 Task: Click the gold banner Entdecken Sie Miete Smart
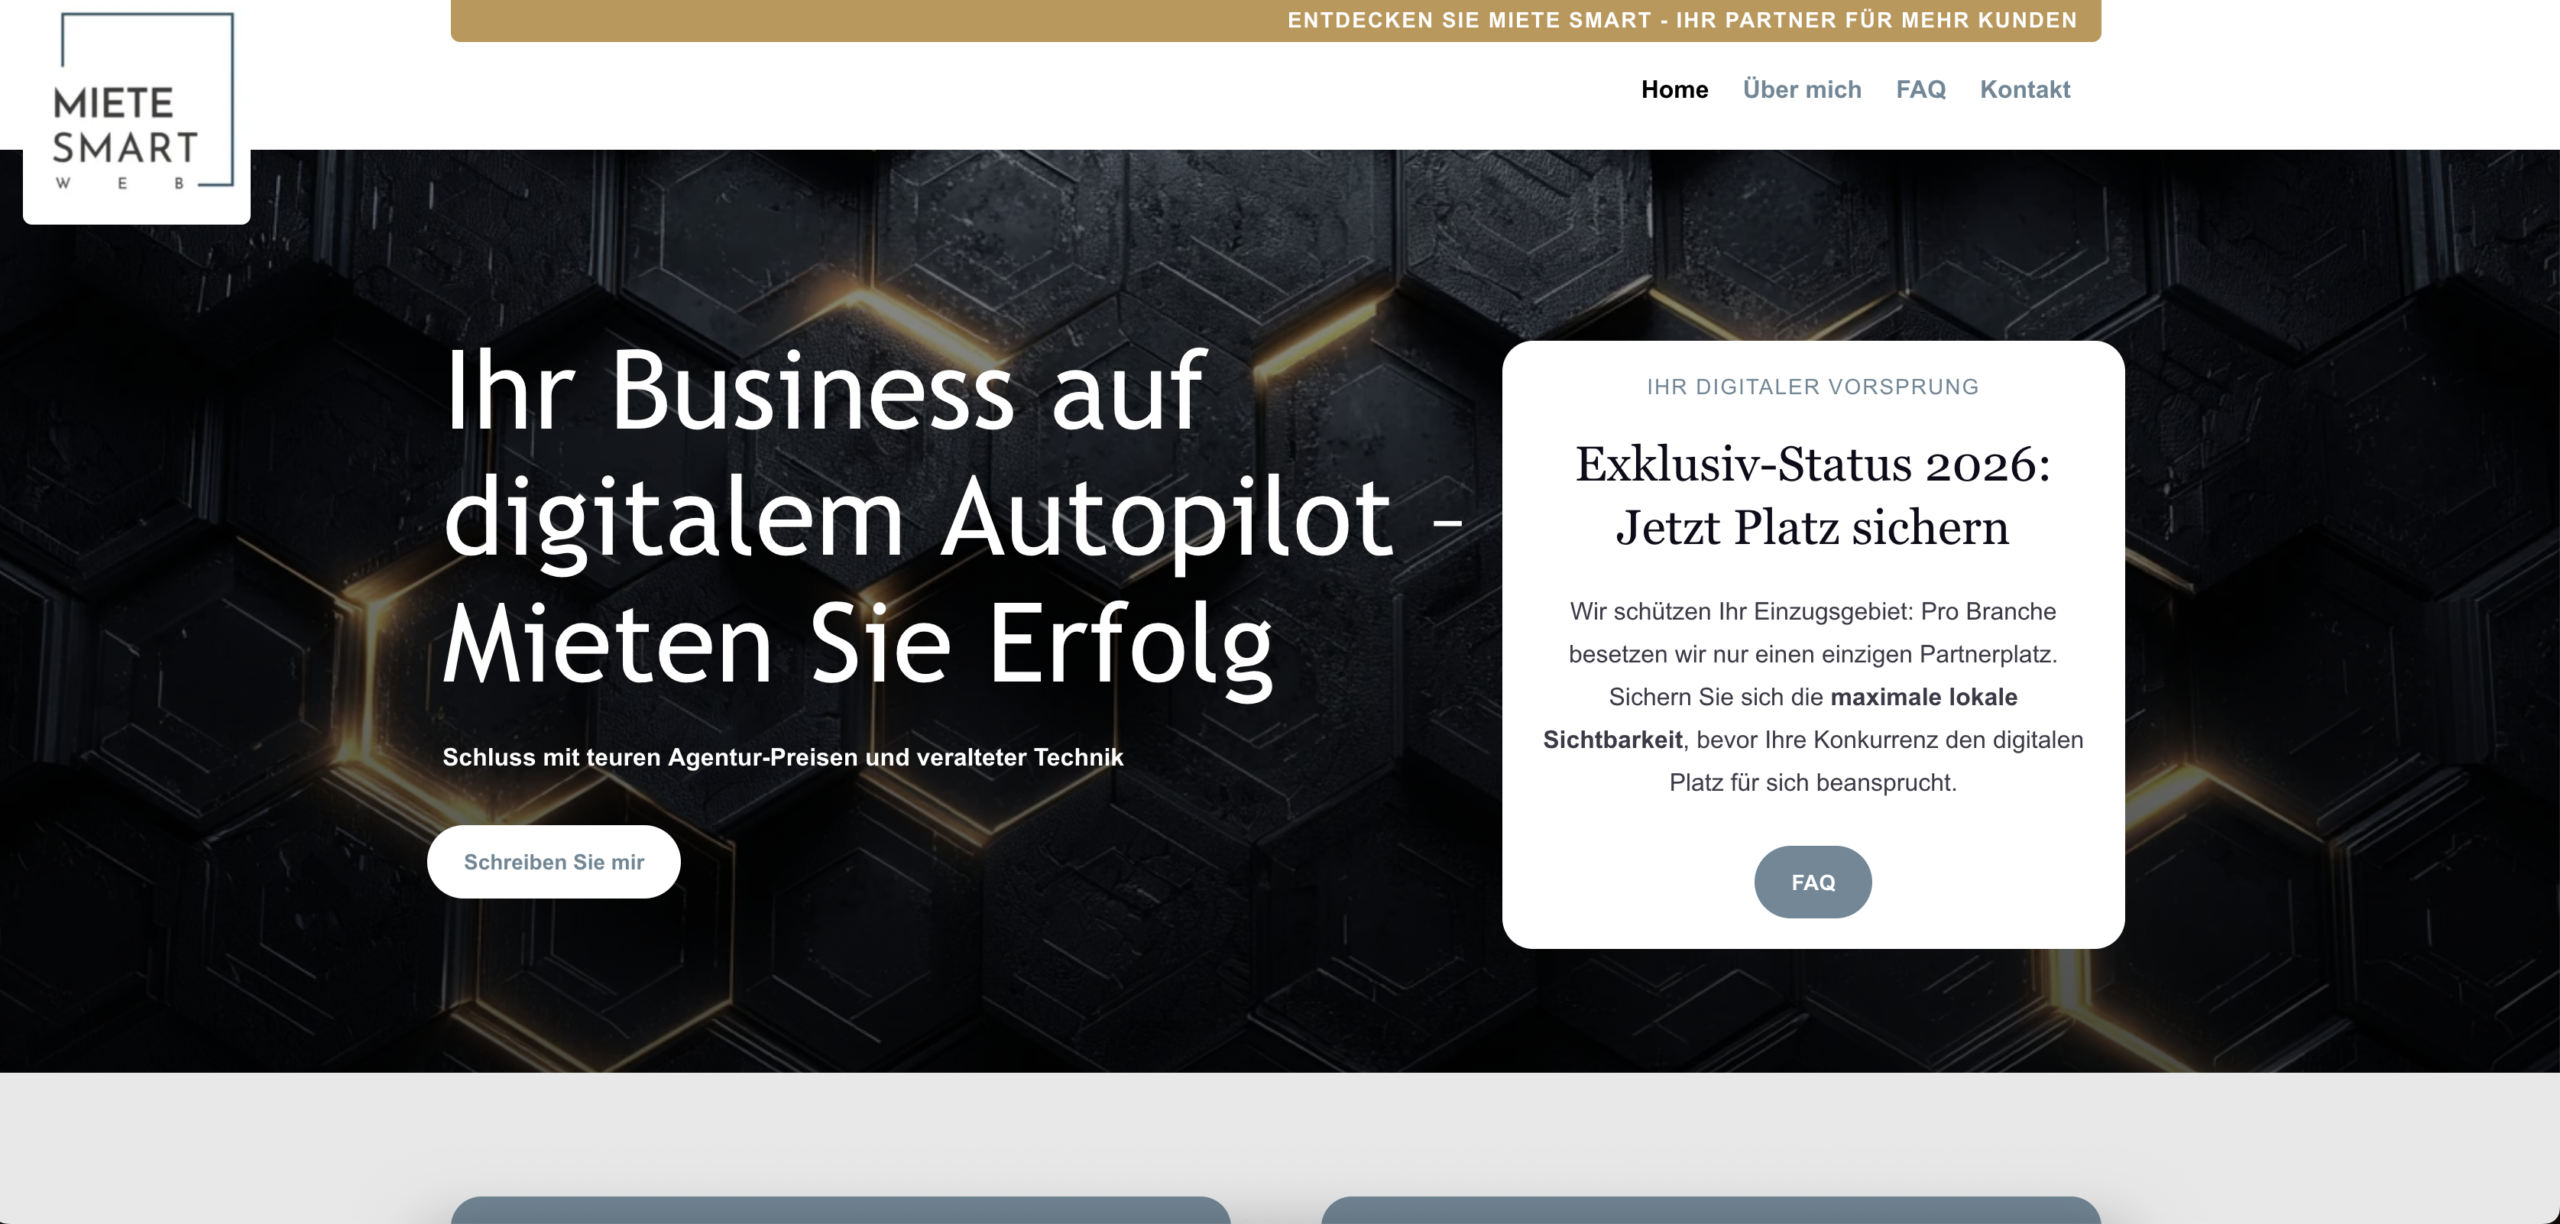pos(1276,20)
